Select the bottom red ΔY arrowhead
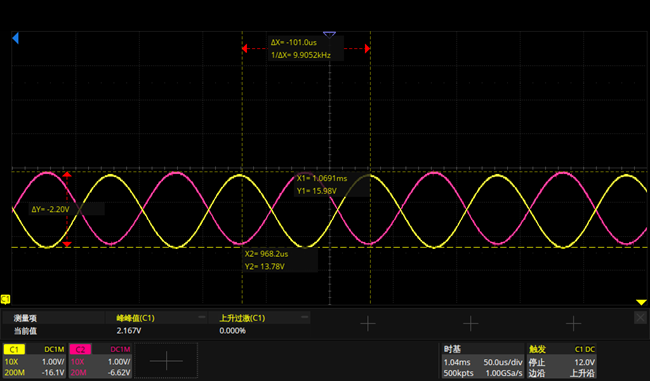650x381 pixels. tap(67, 244)
